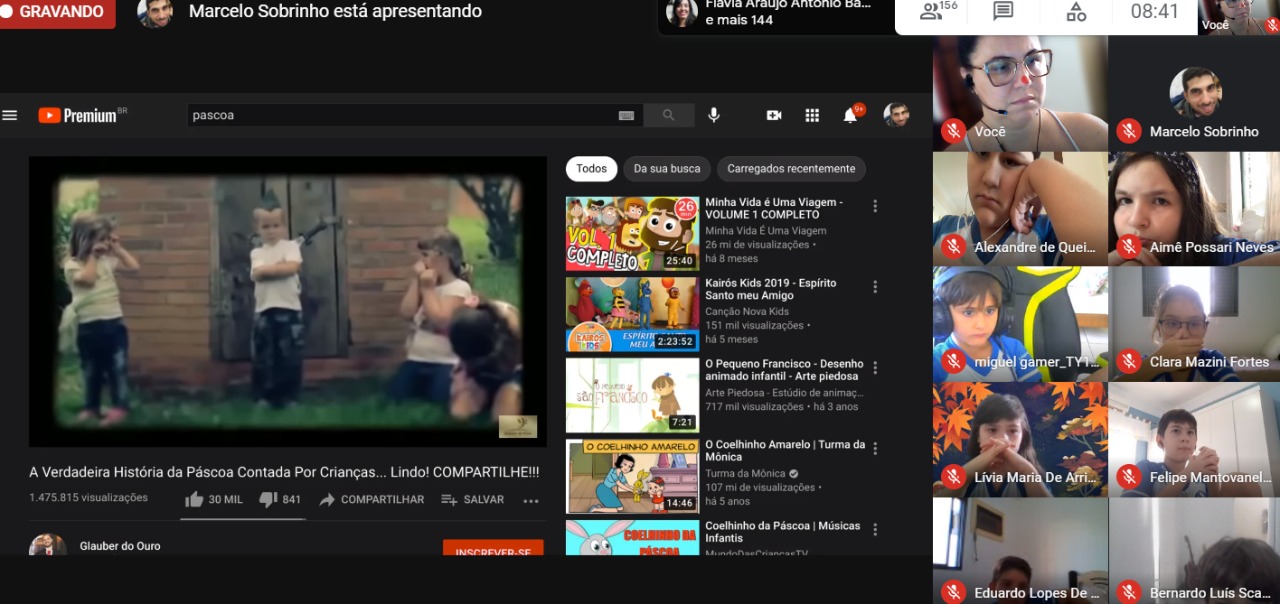Open the Meet participants list showing 156
The image size is (1280, 604).
pyautogui.click(x=938, y=11)
